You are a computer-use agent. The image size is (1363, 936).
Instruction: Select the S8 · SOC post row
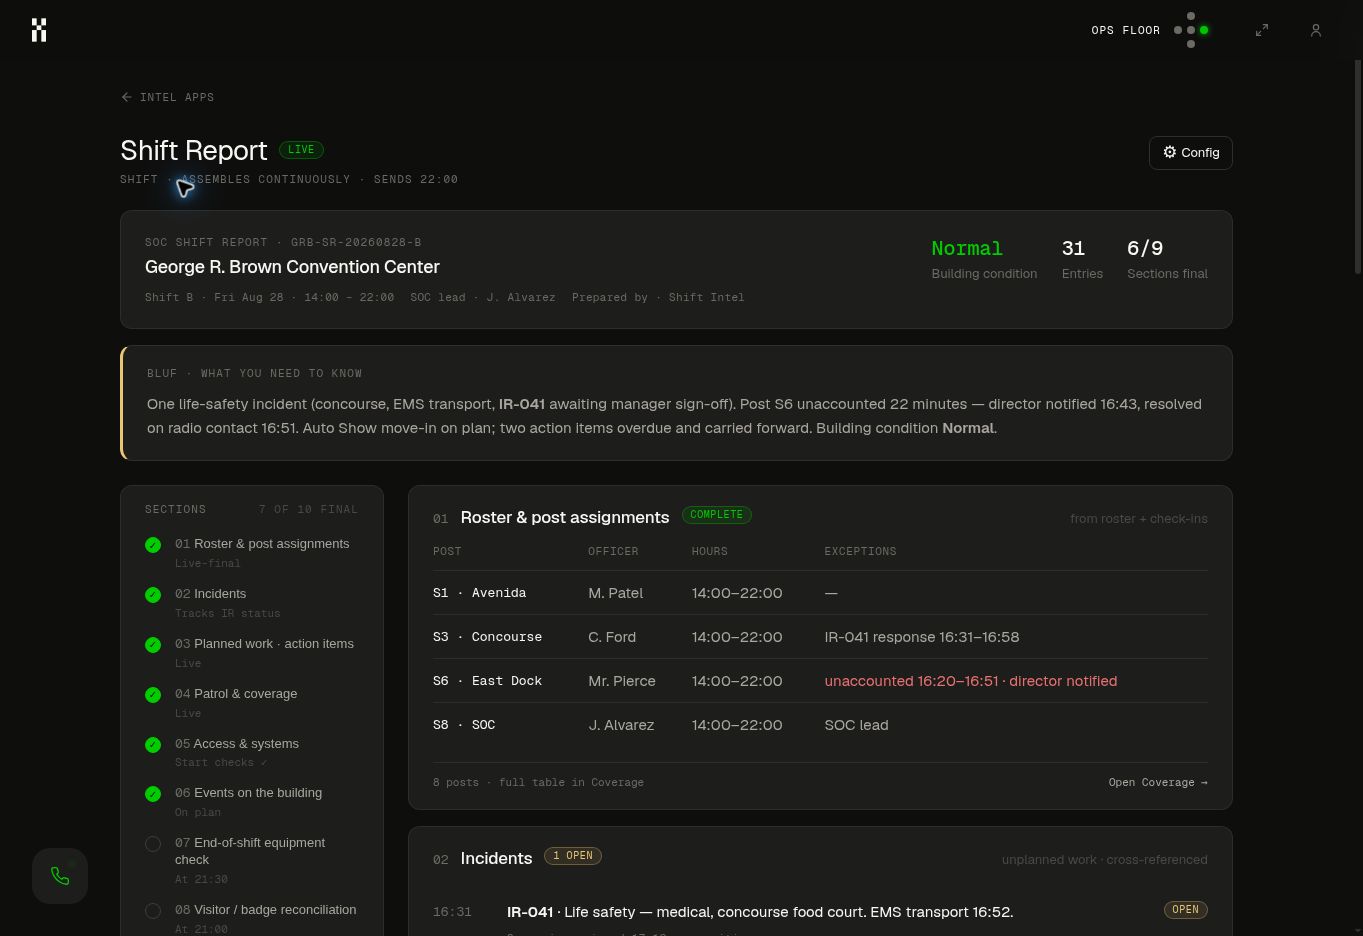(x=820, y=725)
